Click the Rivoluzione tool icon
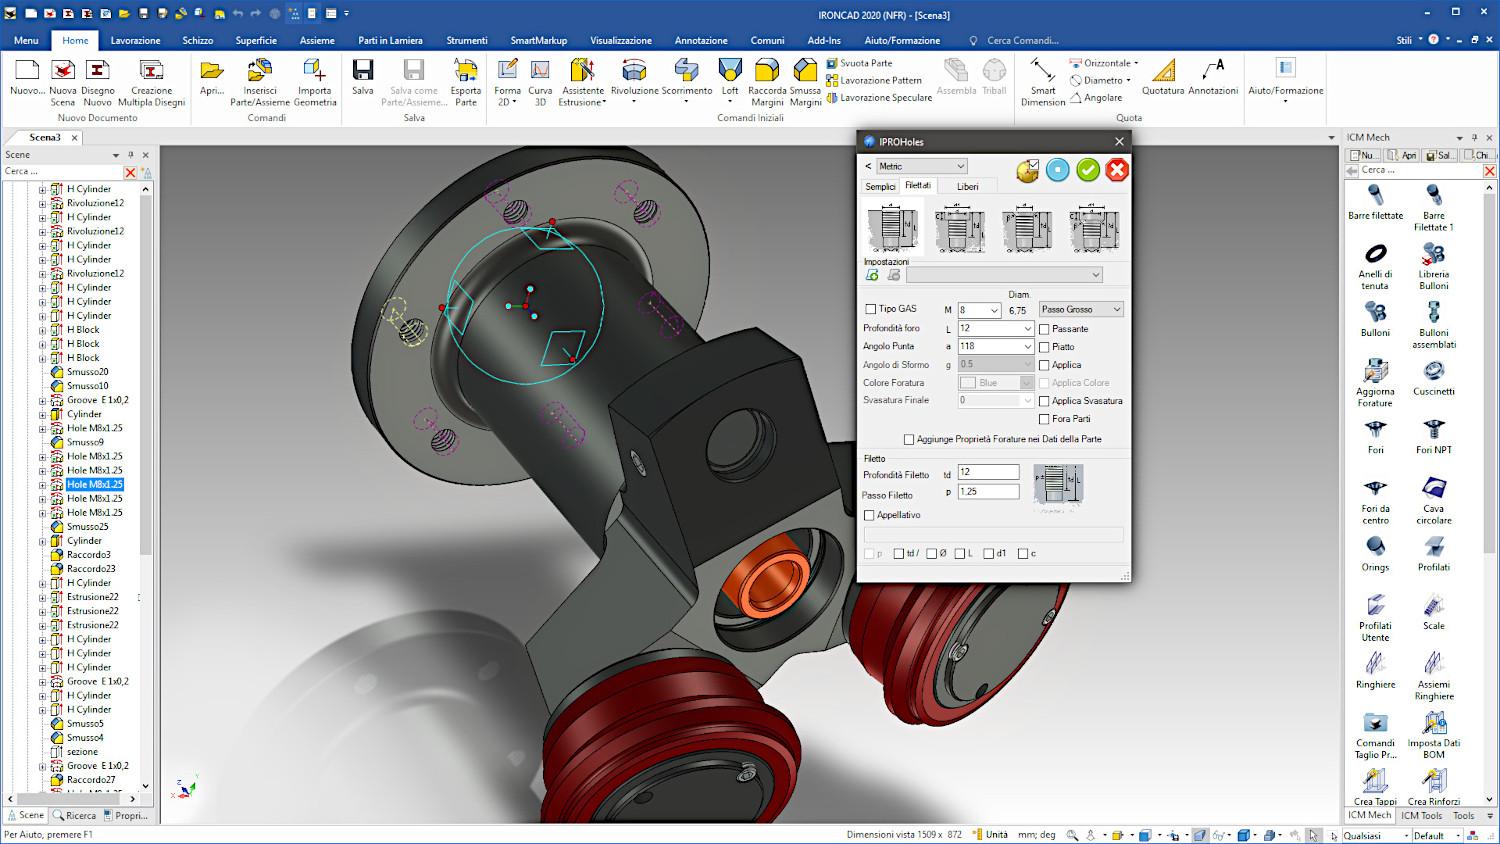This screenshot has height=844, width=1500. pos(634,71)
